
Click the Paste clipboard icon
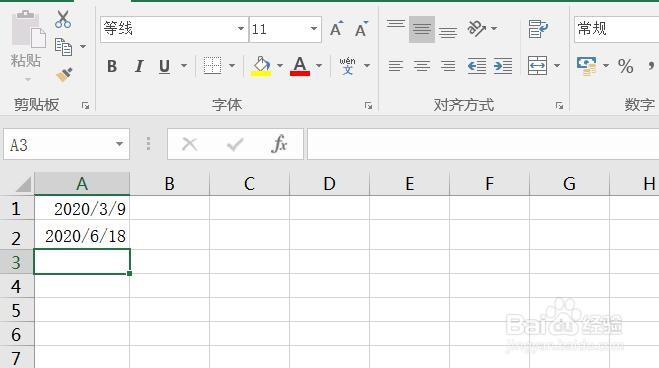coord(28,29)
